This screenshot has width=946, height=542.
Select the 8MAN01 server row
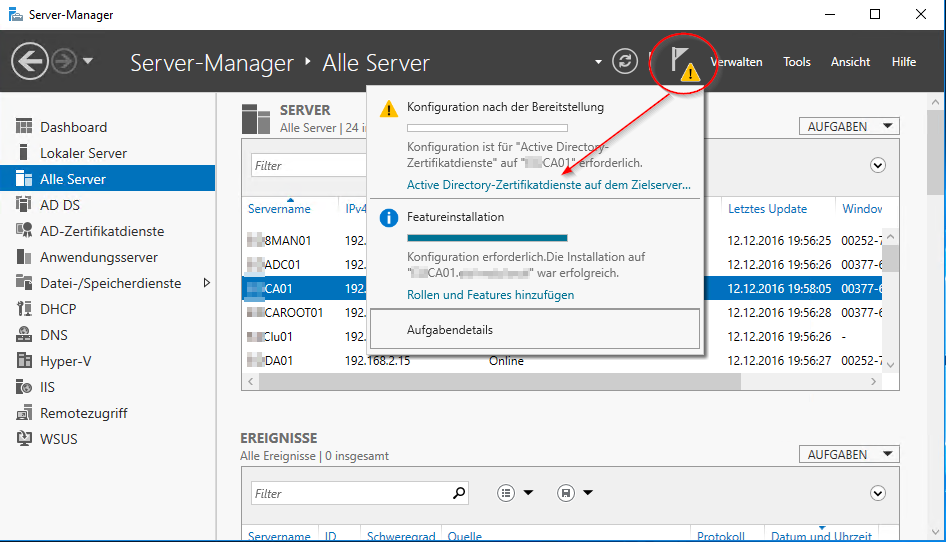[561, 240]
